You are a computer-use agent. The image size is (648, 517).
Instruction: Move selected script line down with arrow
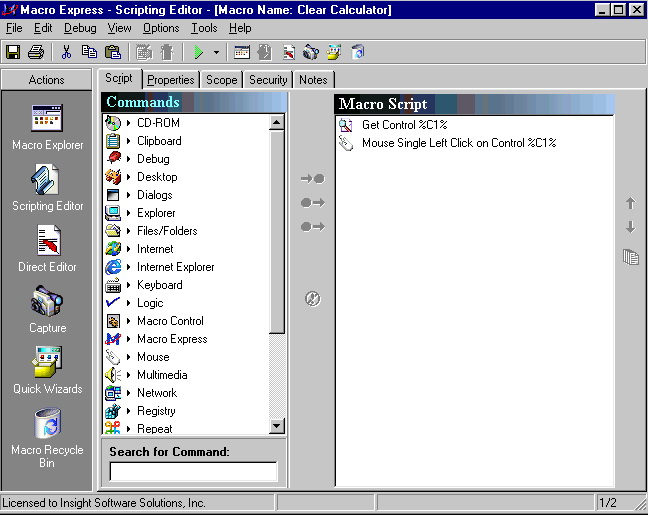630,227
